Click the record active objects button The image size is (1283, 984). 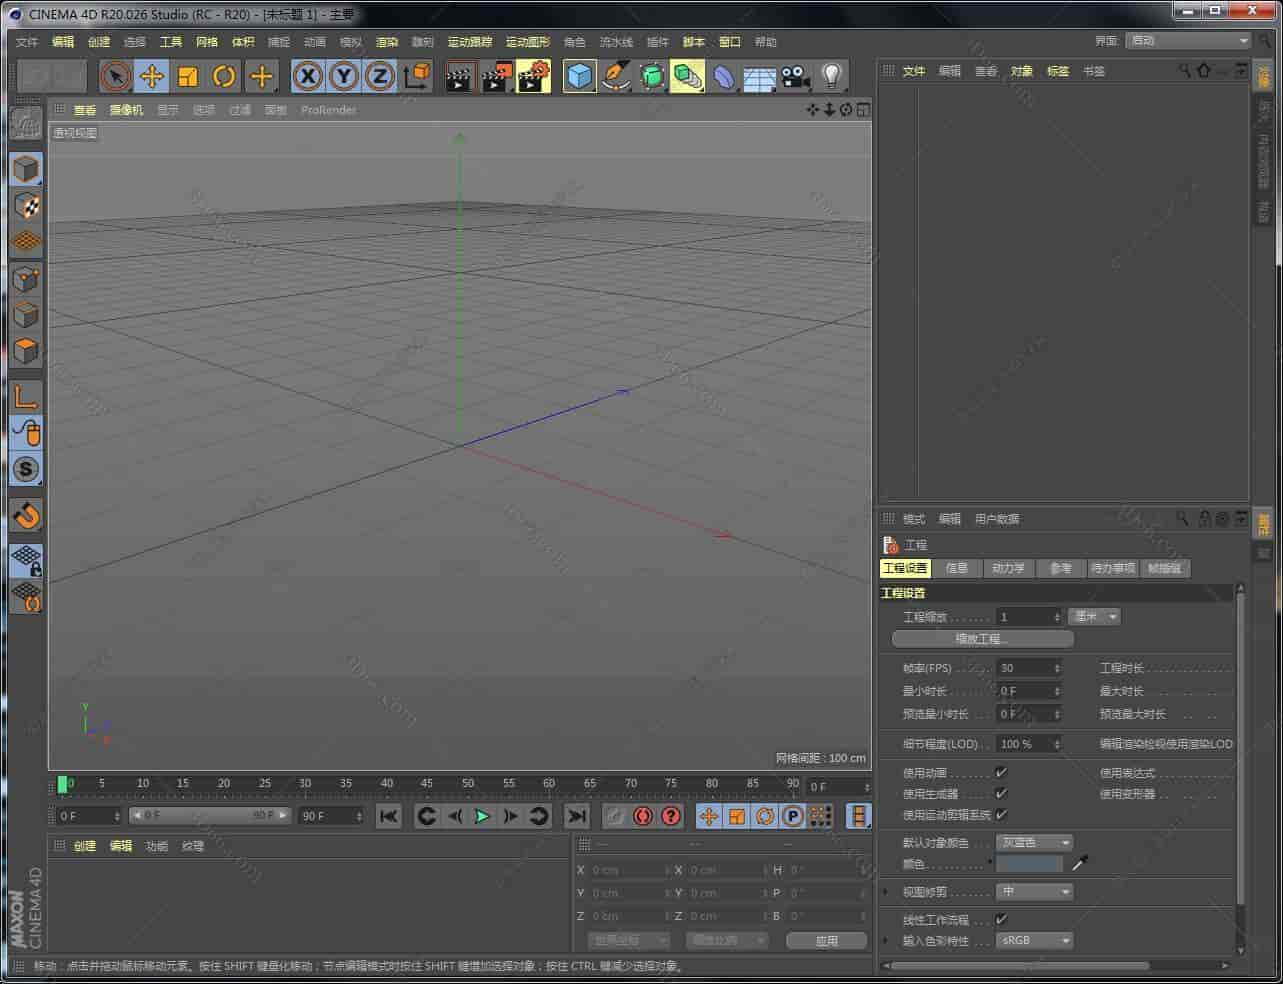click(615, 816)
